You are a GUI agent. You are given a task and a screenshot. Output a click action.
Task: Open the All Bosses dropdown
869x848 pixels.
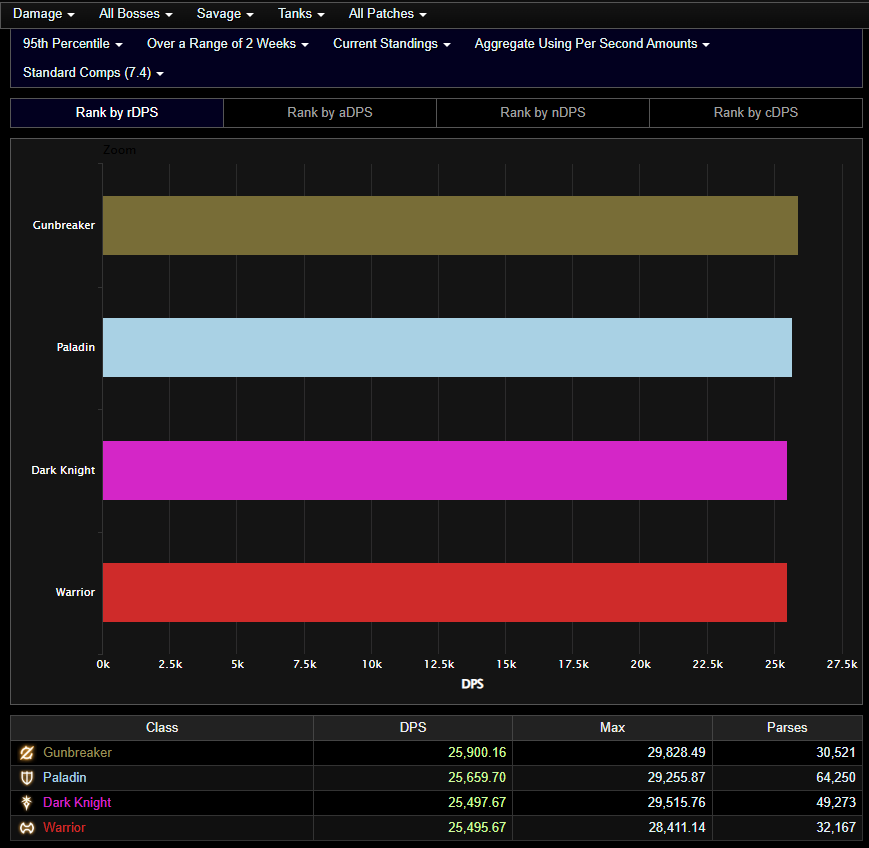pos(136,14)
